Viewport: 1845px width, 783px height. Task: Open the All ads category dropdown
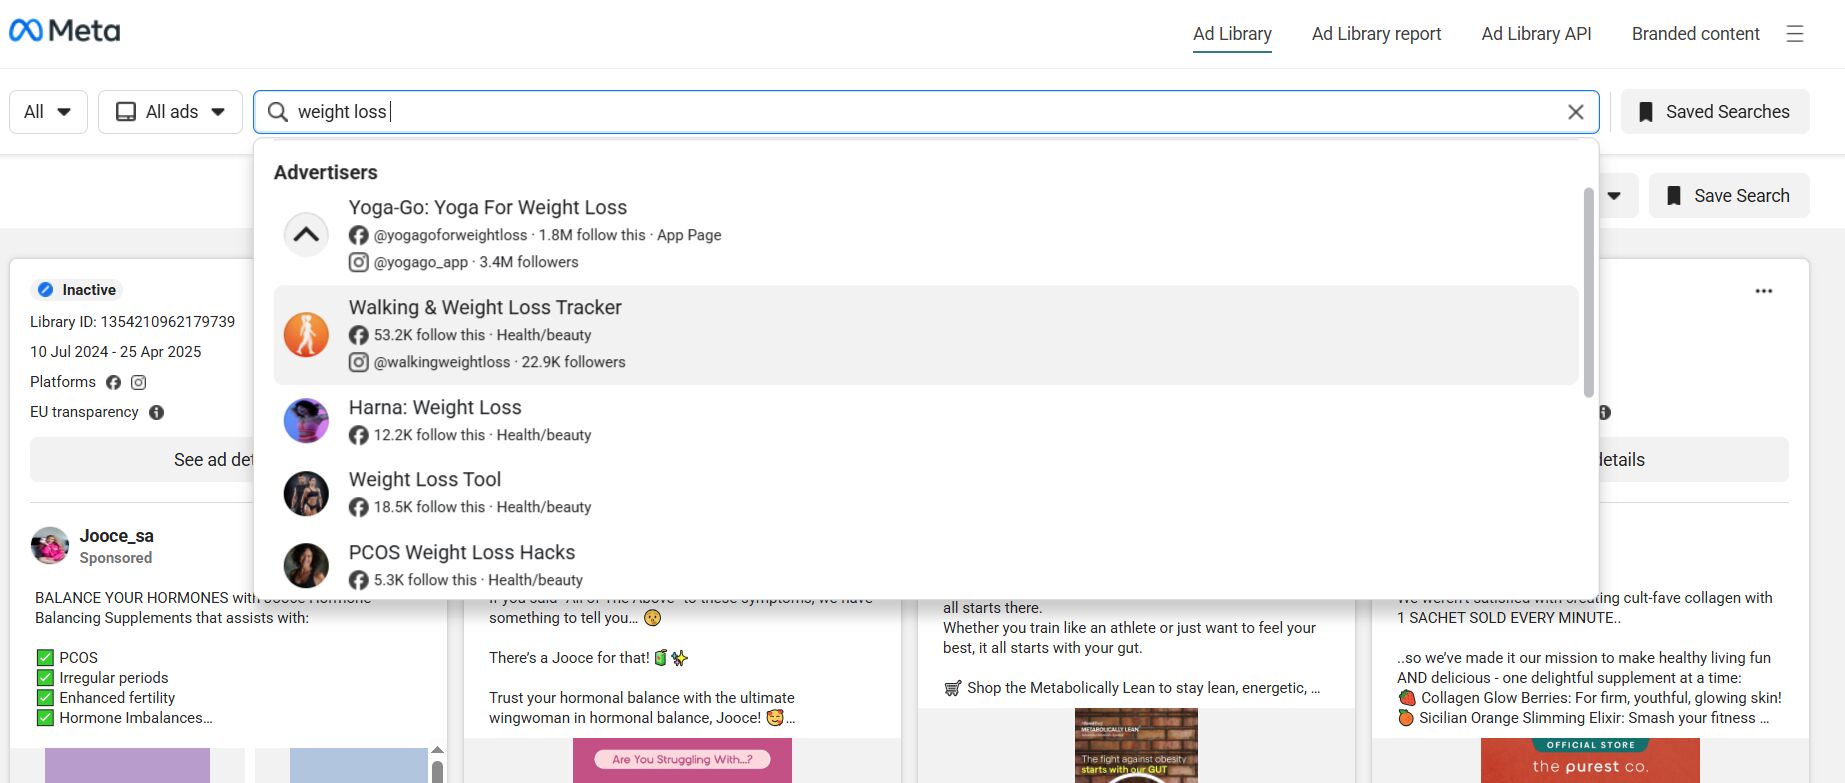tap(170, 112)
